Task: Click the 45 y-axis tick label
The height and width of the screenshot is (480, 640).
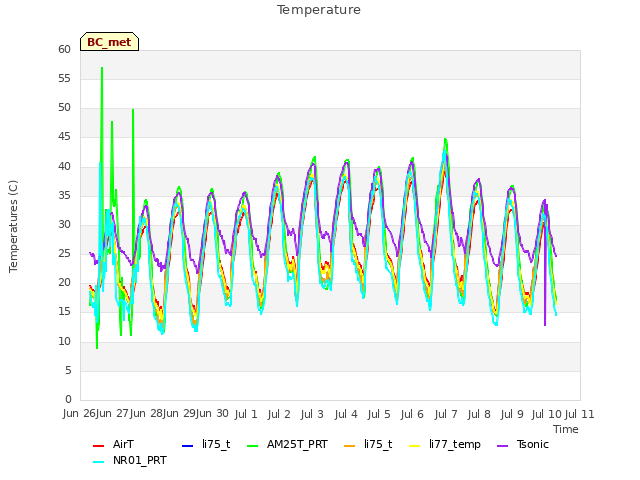Action: [64, 137]
